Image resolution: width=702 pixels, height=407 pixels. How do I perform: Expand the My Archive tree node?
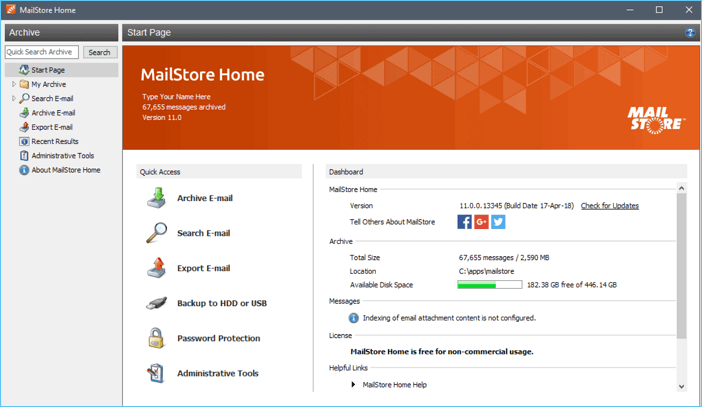13,84
